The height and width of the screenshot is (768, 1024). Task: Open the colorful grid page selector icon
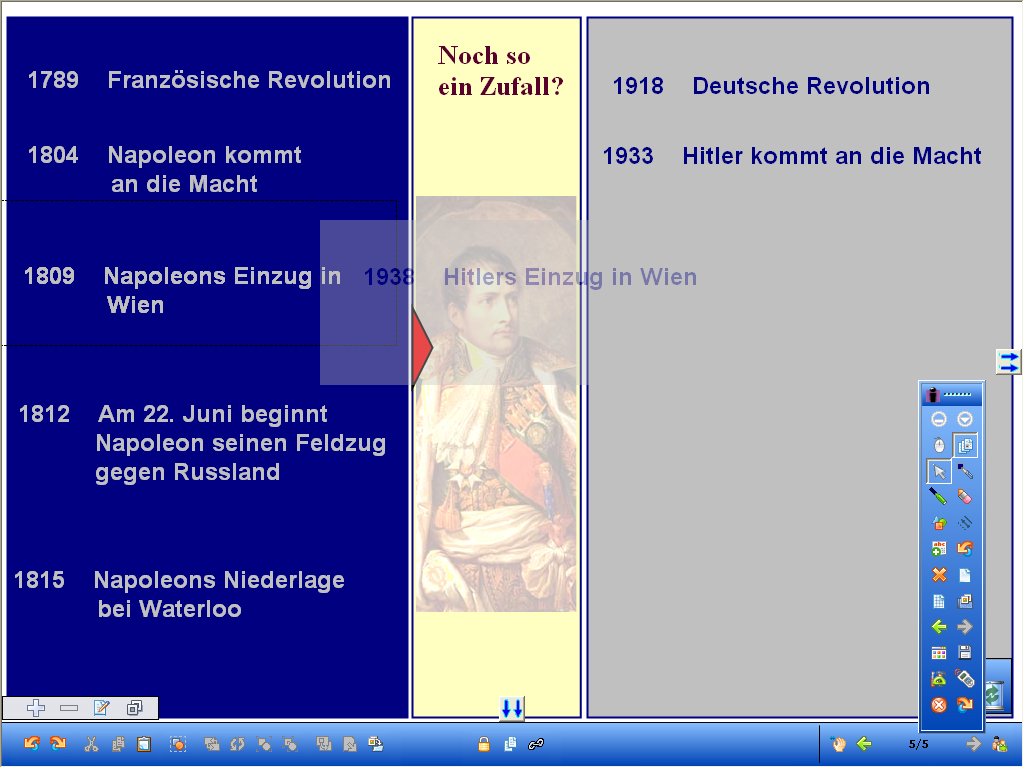(x=938, y=652)
